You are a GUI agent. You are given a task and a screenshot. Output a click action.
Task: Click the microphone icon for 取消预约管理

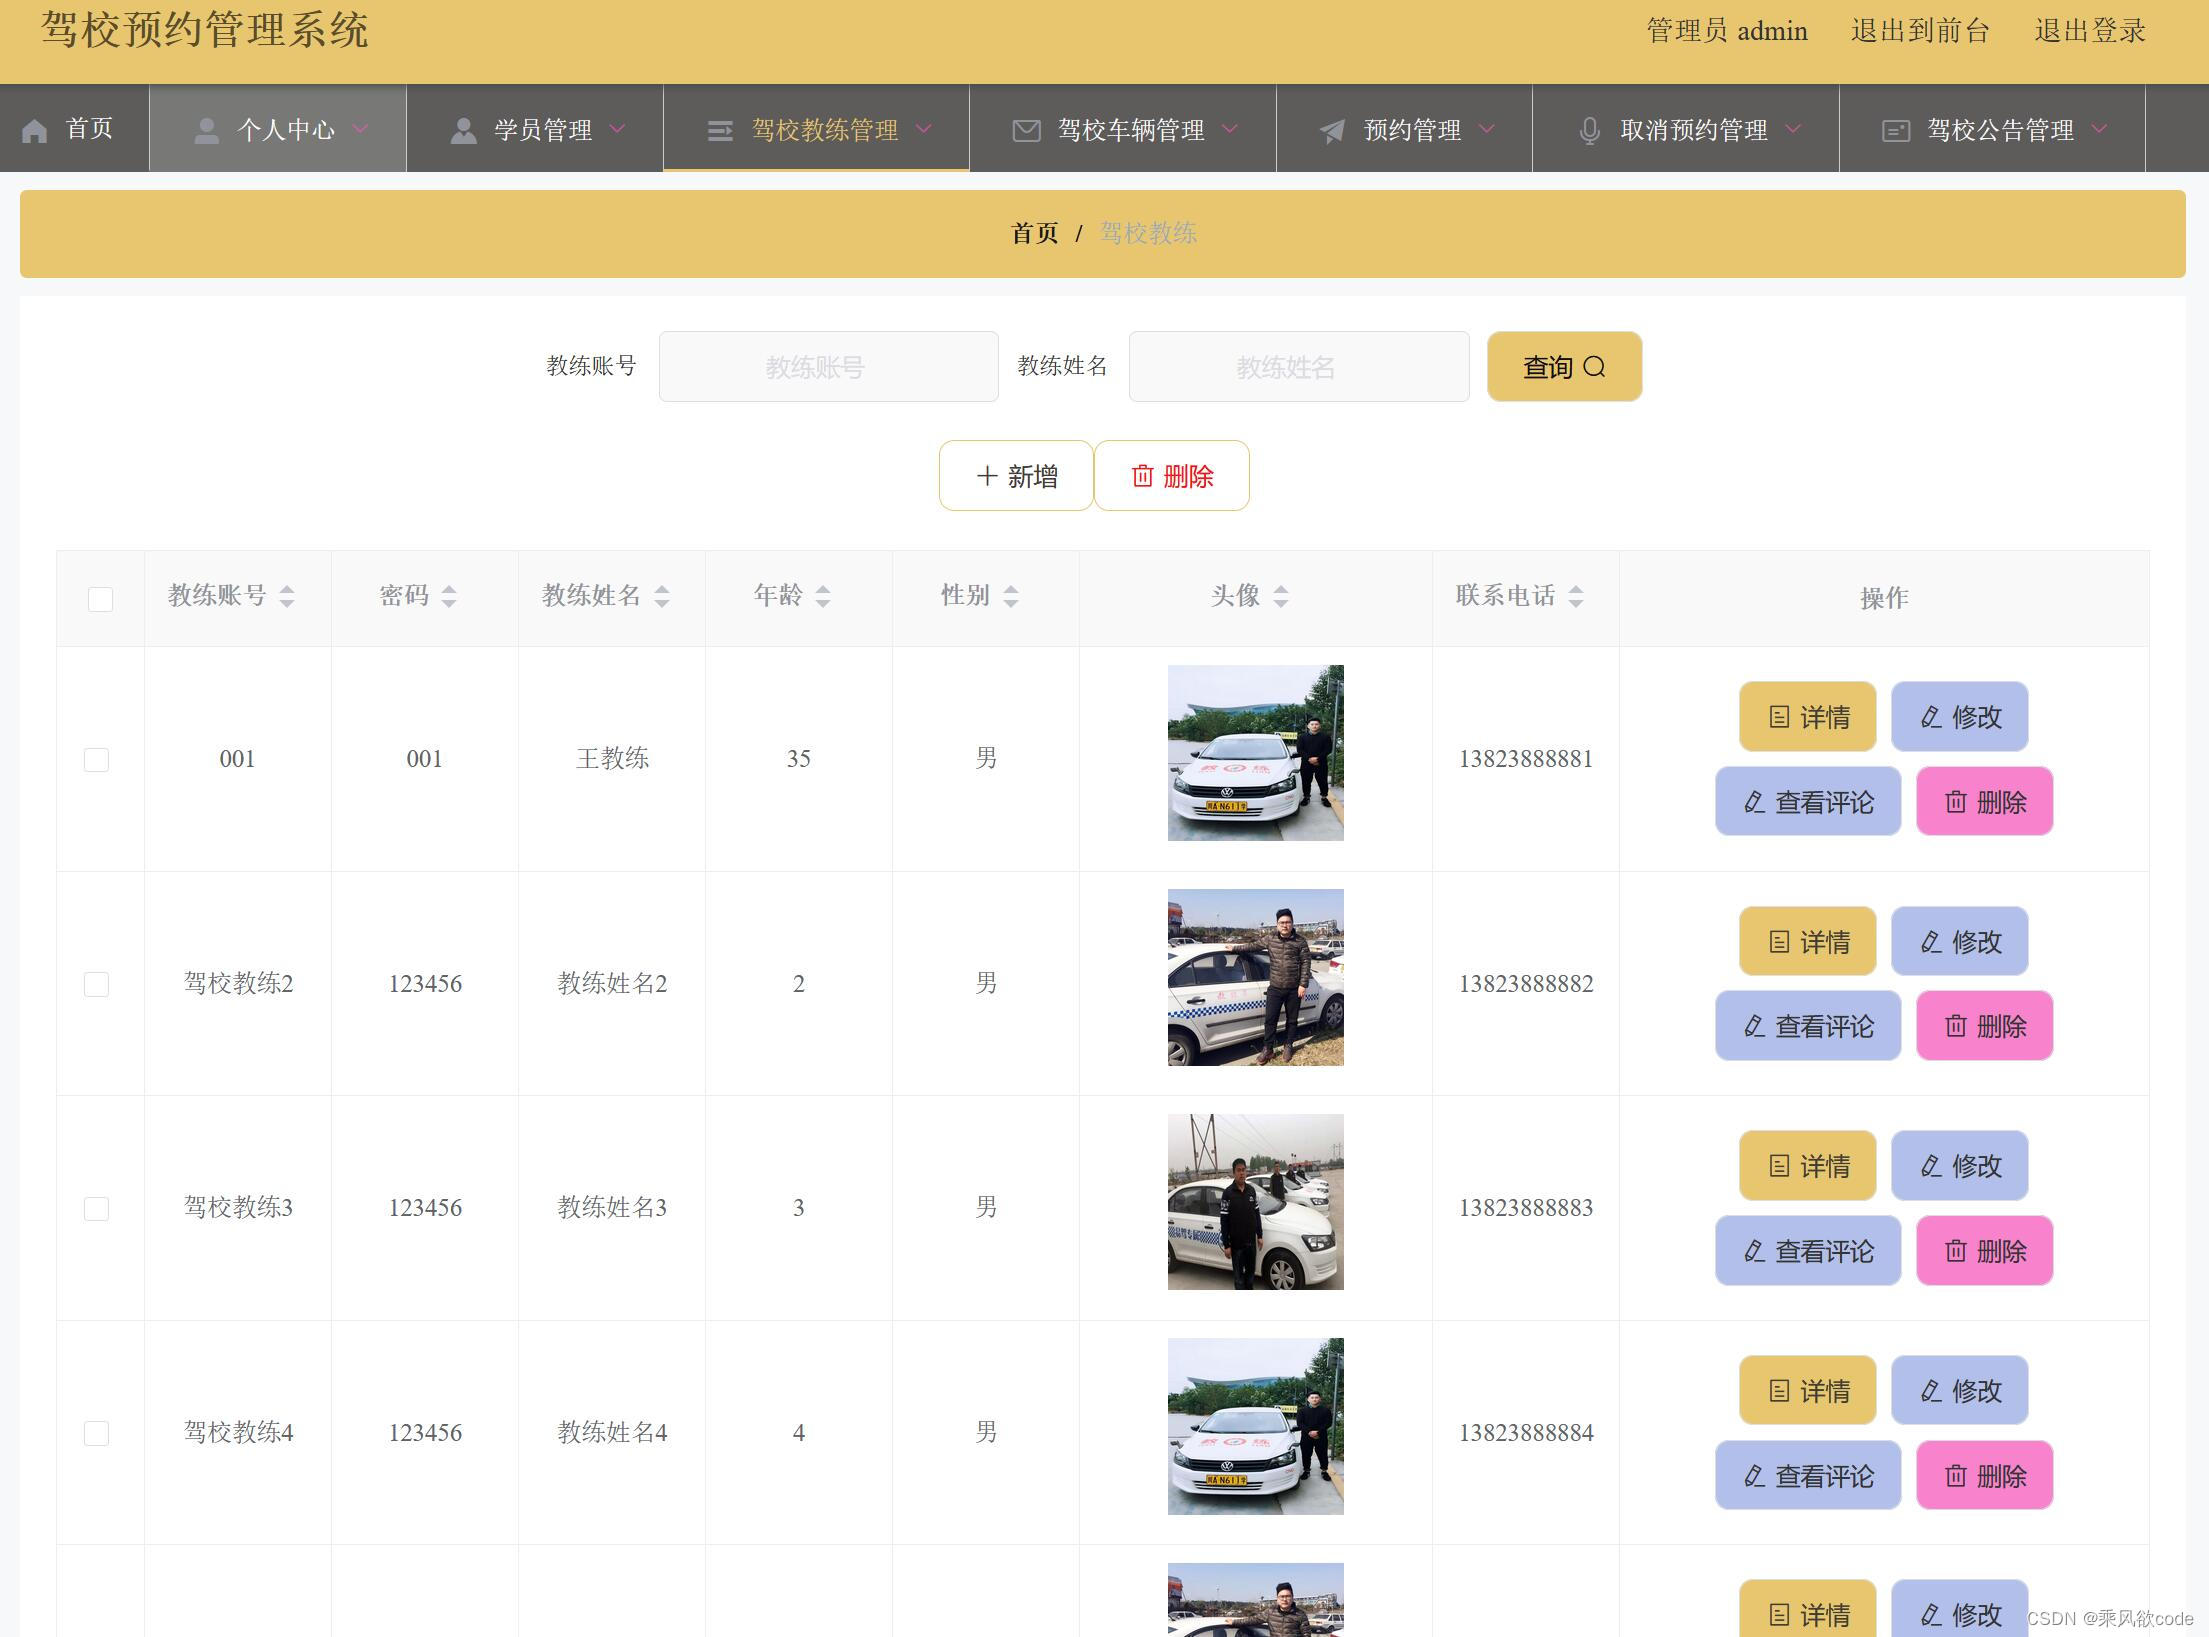(x=1589, y=131)
